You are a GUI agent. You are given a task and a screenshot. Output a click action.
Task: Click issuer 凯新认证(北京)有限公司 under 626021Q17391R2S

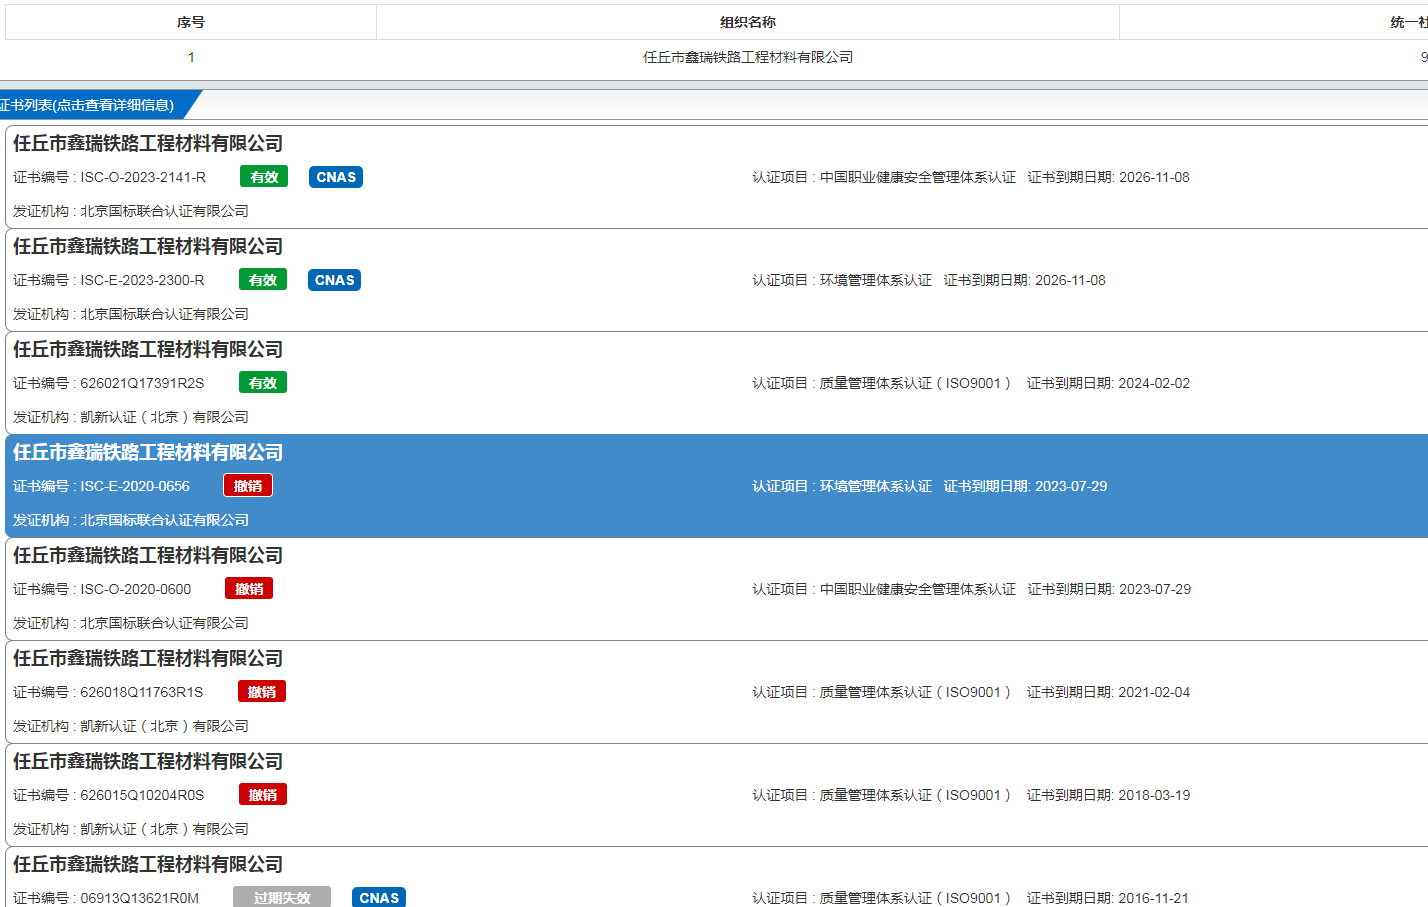click(x=164, y=417)
